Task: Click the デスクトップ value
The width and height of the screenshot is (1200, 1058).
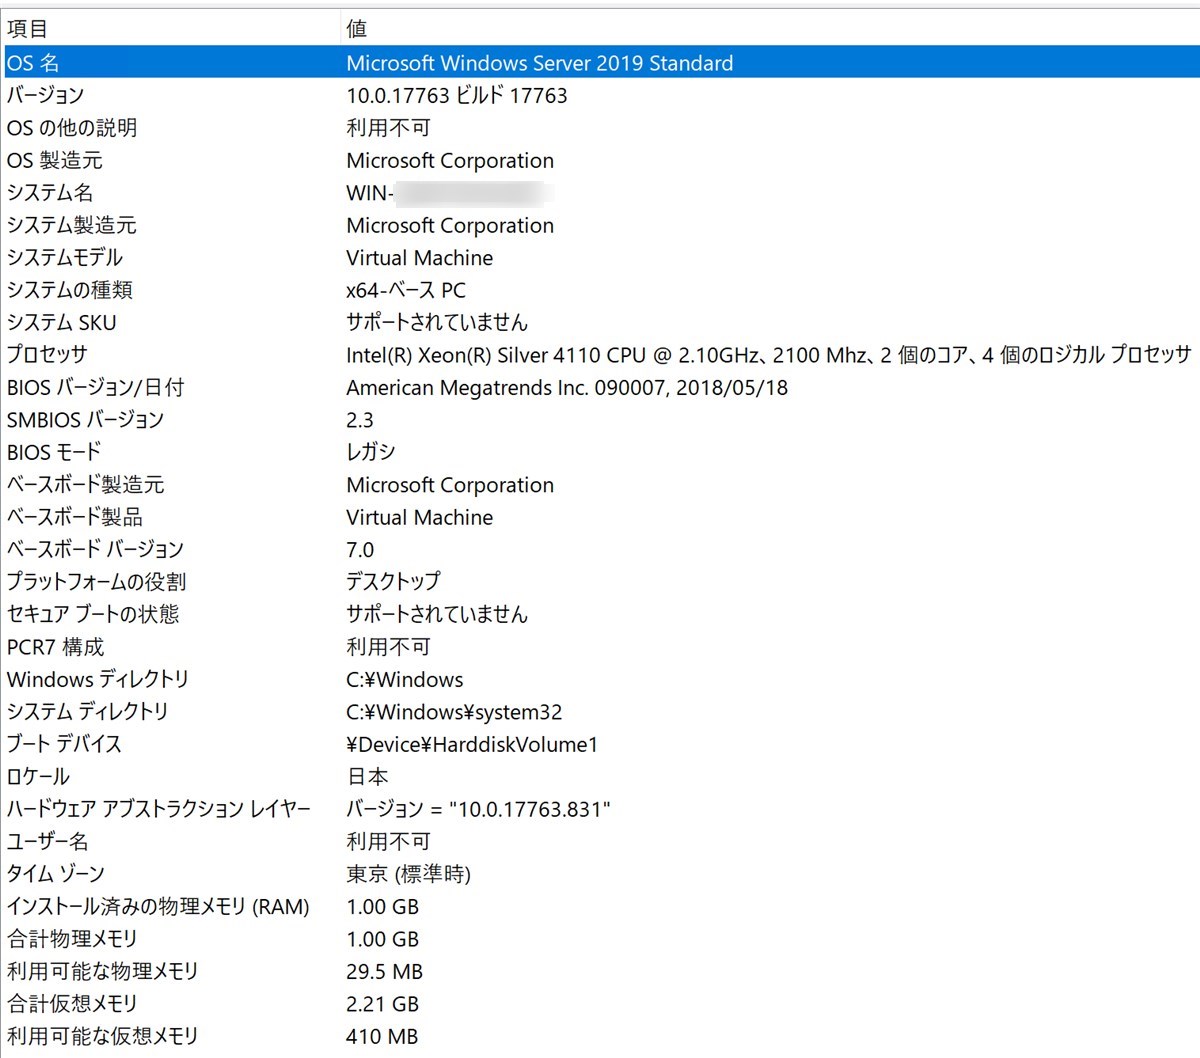Action: 393,582
